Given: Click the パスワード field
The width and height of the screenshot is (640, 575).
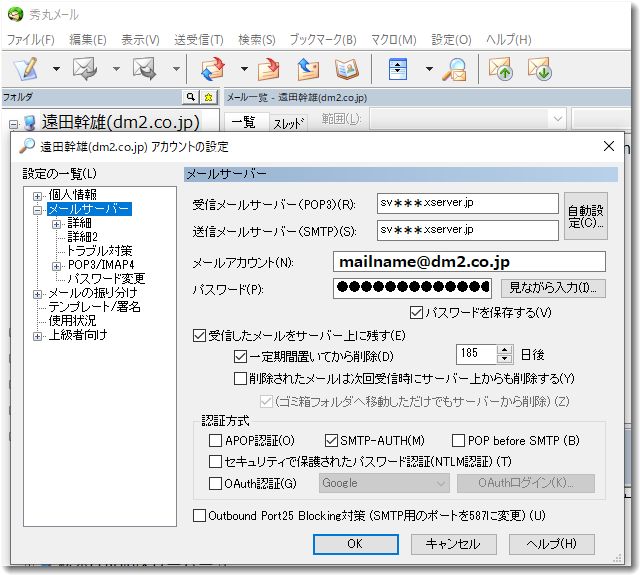Looking at the screenshot, I should 412,288.
